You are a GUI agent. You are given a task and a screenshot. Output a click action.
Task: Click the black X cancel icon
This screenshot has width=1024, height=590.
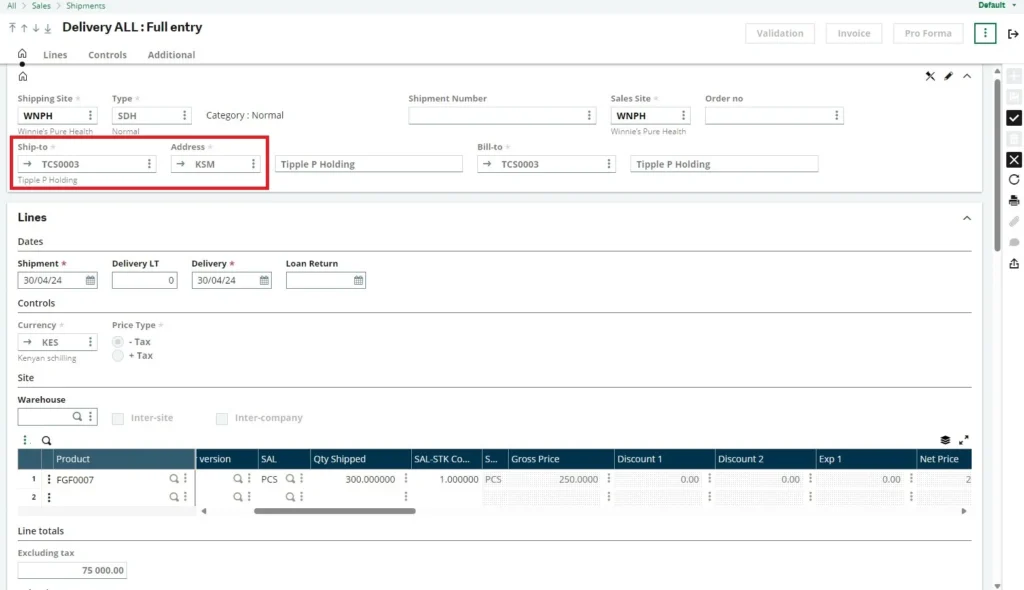(1014, 160)
